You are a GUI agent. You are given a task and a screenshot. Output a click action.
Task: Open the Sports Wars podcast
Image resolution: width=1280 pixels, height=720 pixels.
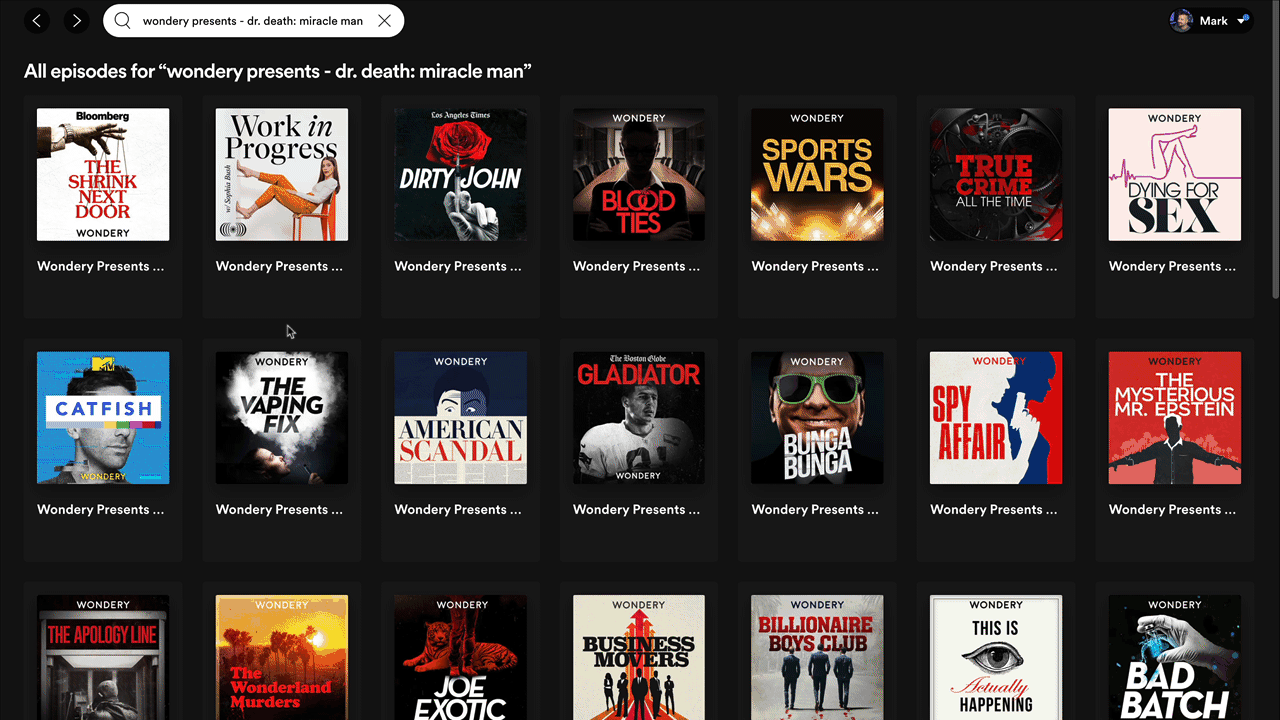point(817,174)
